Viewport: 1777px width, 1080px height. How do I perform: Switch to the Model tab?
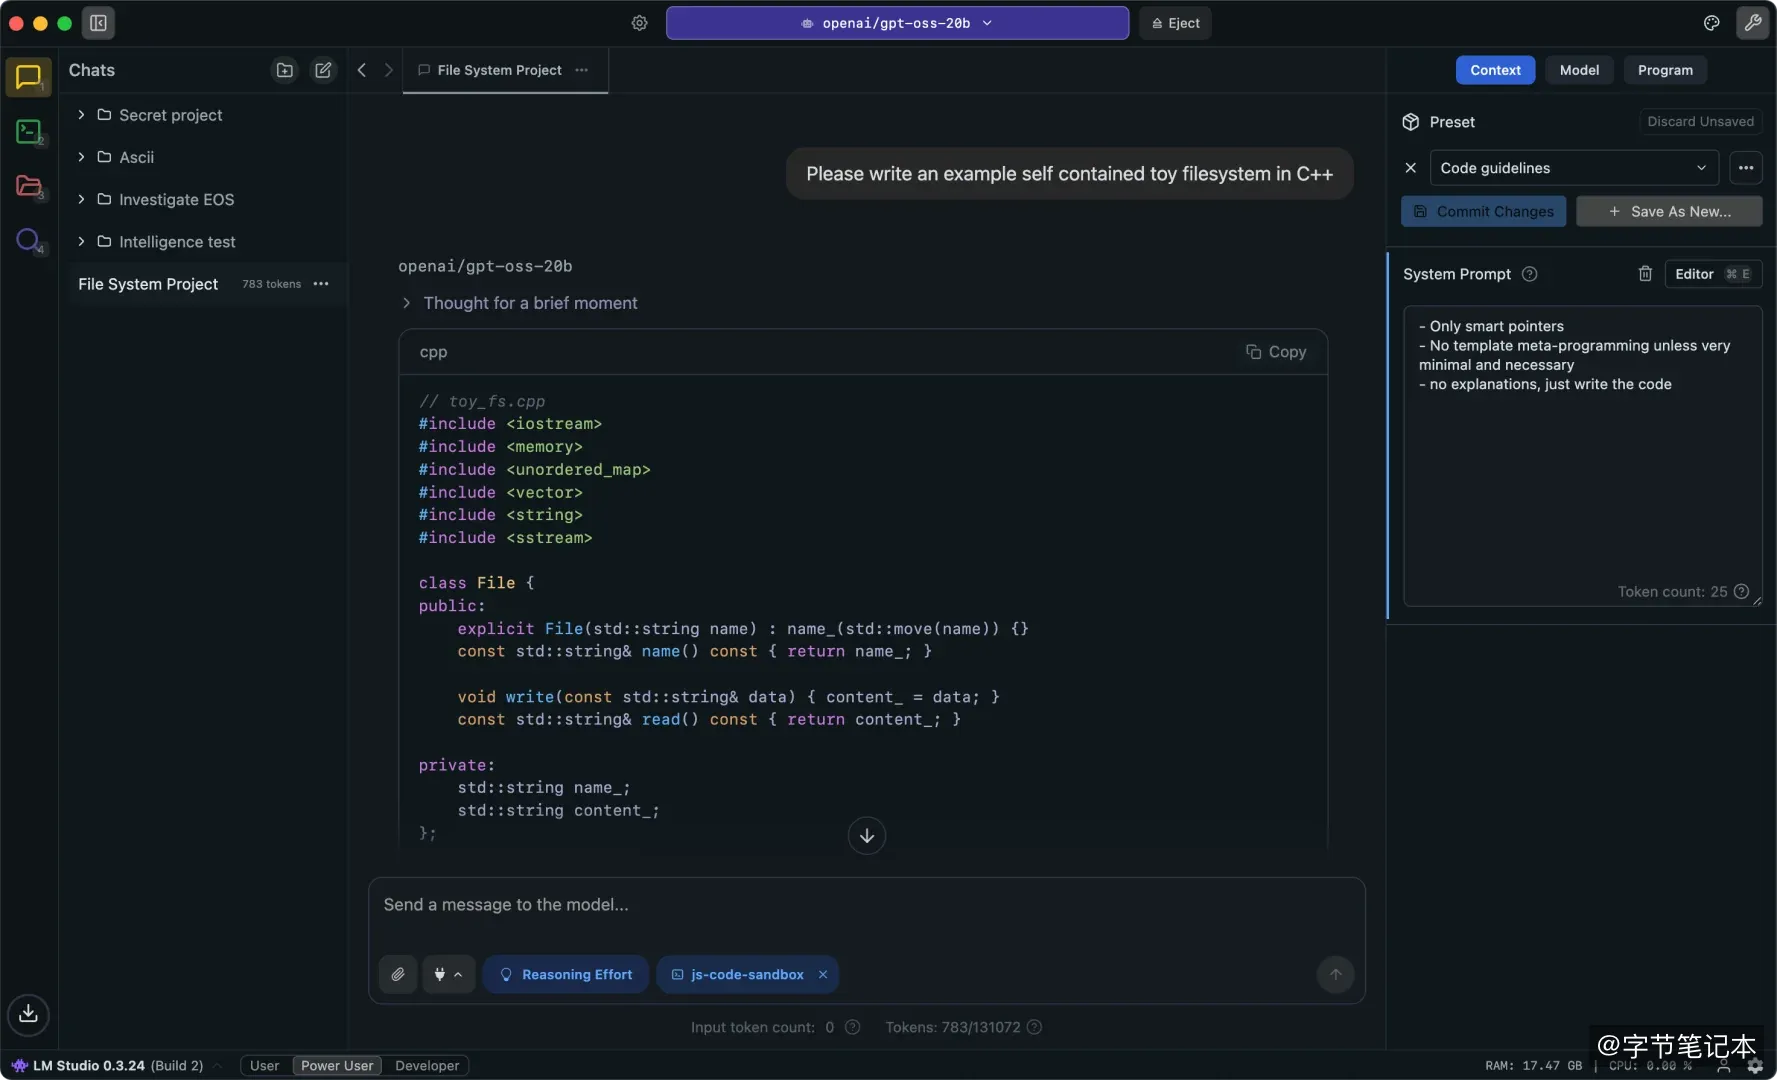pyautogui.click(x=1579, y=70)
